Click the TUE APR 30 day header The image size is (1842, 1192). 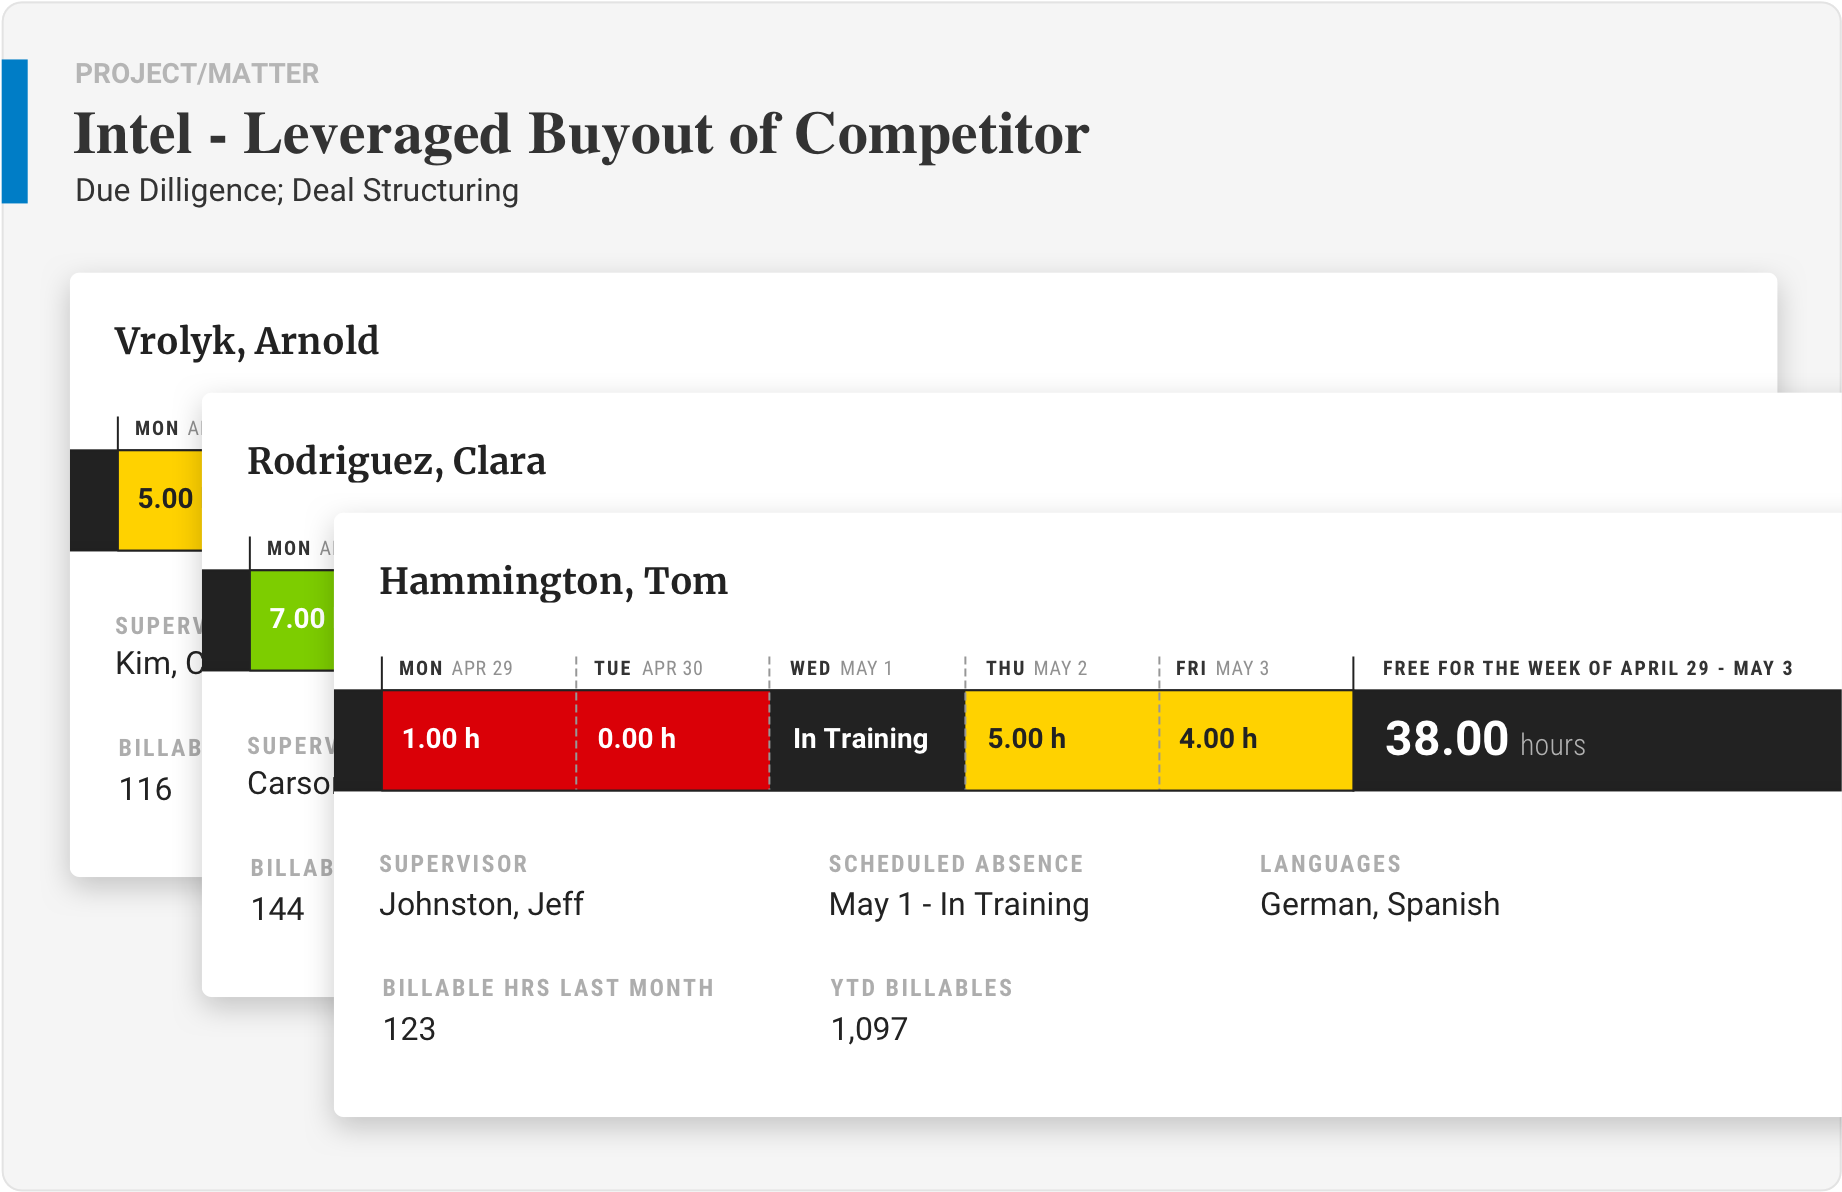tap(648, 668)
